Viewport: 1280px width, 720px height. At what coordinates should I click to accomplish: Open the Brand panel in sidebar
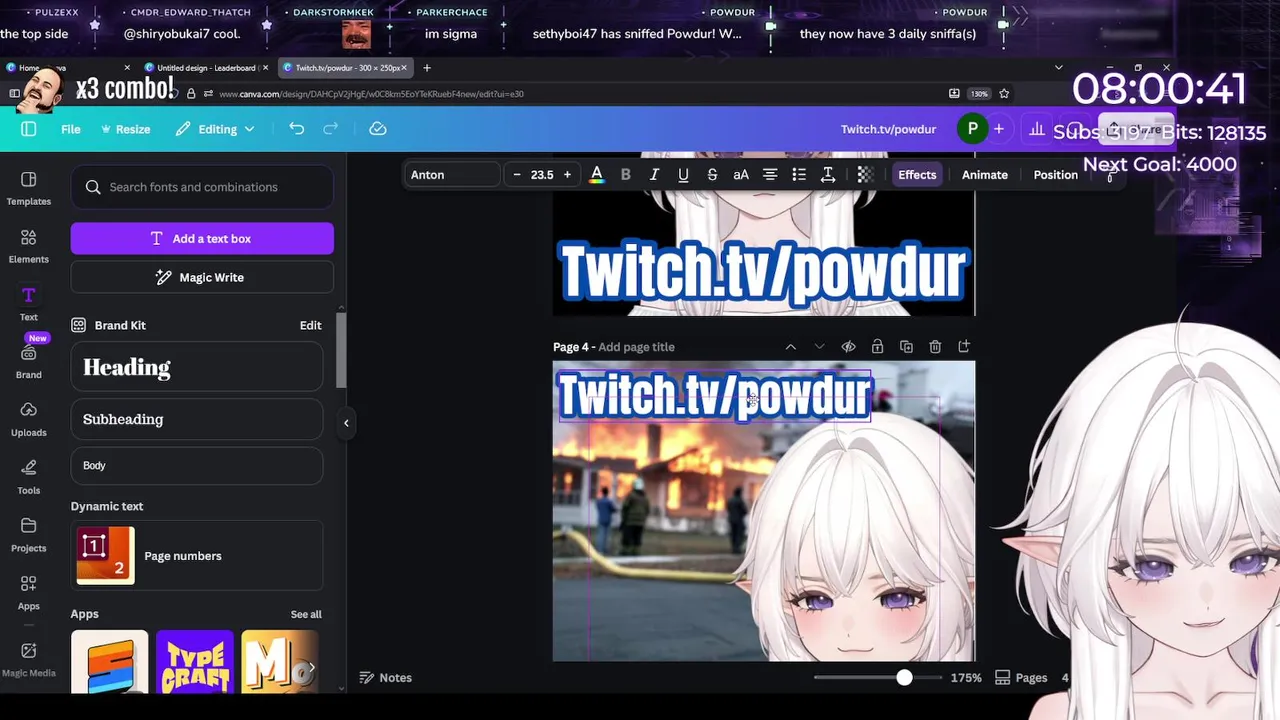coord(28,362)
